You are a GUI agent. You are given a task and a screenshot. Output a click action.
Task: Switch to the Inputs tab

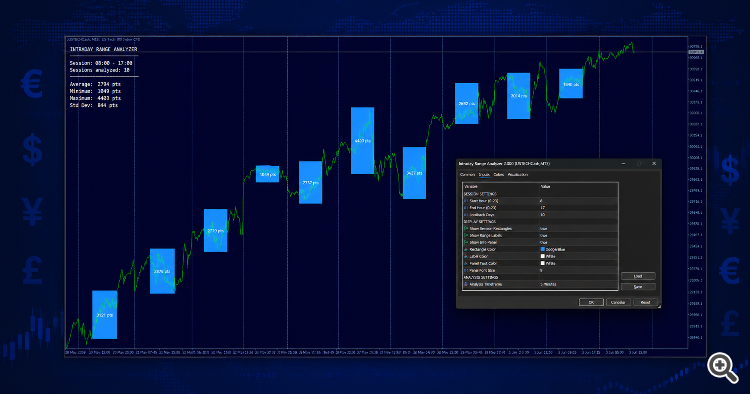pos(484,175)
